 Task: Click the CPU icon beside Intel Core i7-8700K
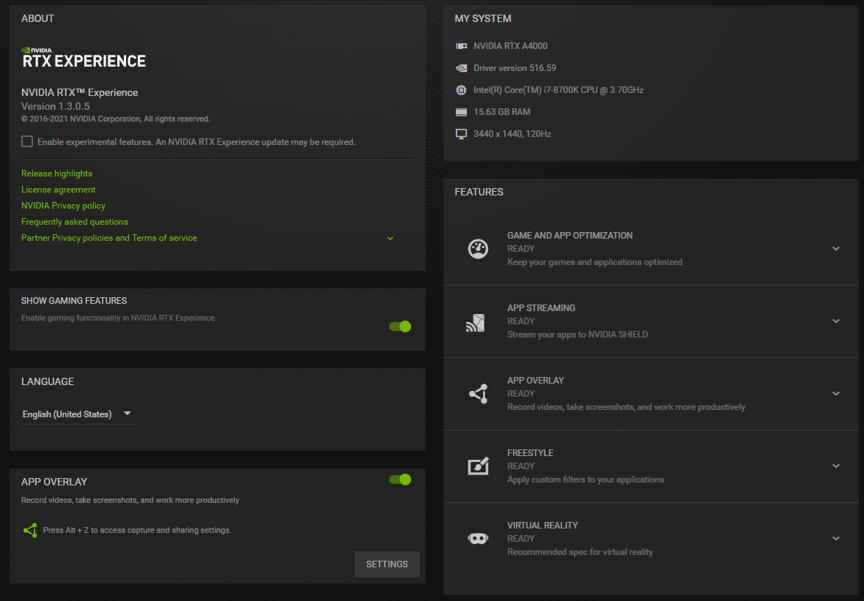click(460, 89)
